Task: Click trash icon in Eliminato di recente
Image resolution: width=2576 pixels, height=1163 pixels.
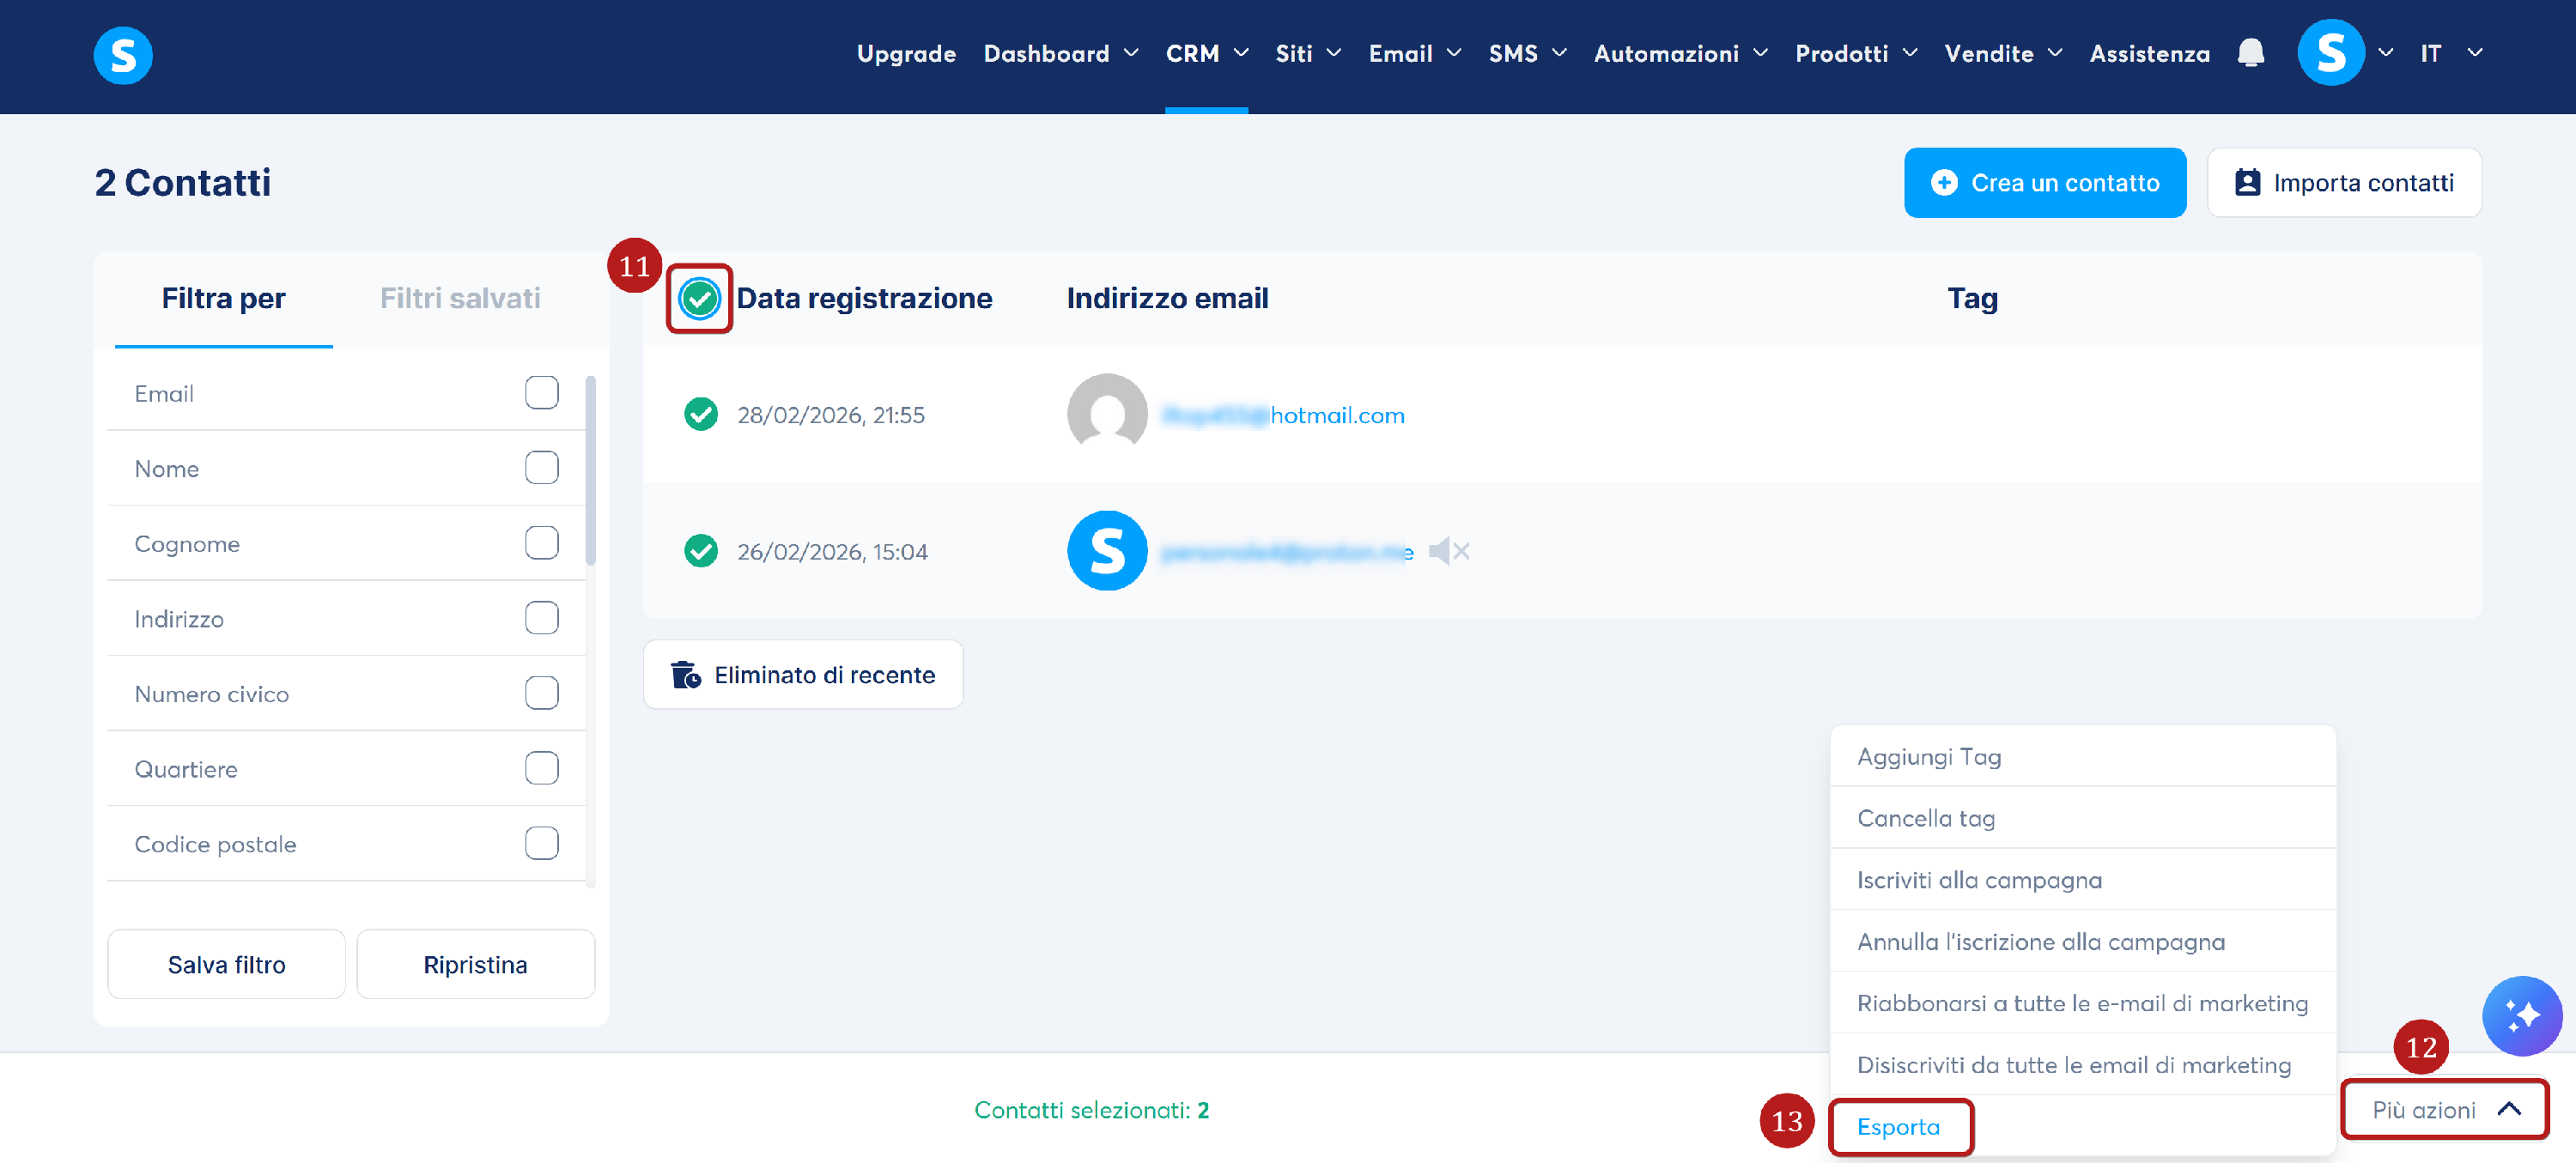Action: [x=685, y=675]
